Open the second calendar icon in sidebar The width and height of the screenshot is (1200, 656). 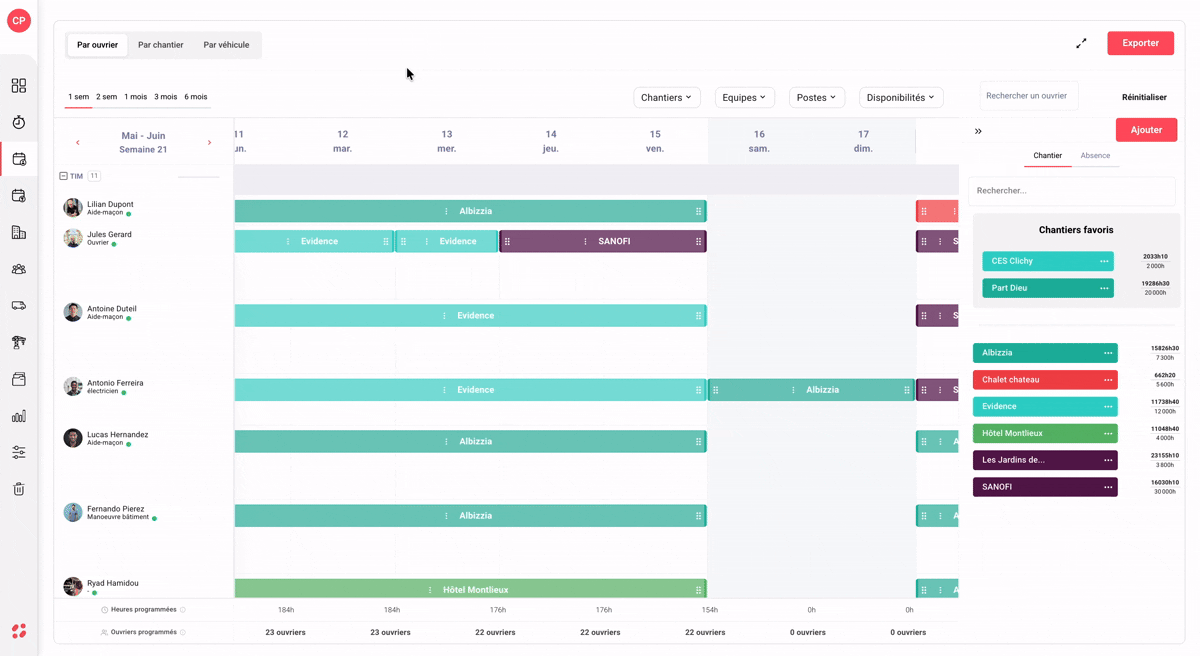click(19, 196)
